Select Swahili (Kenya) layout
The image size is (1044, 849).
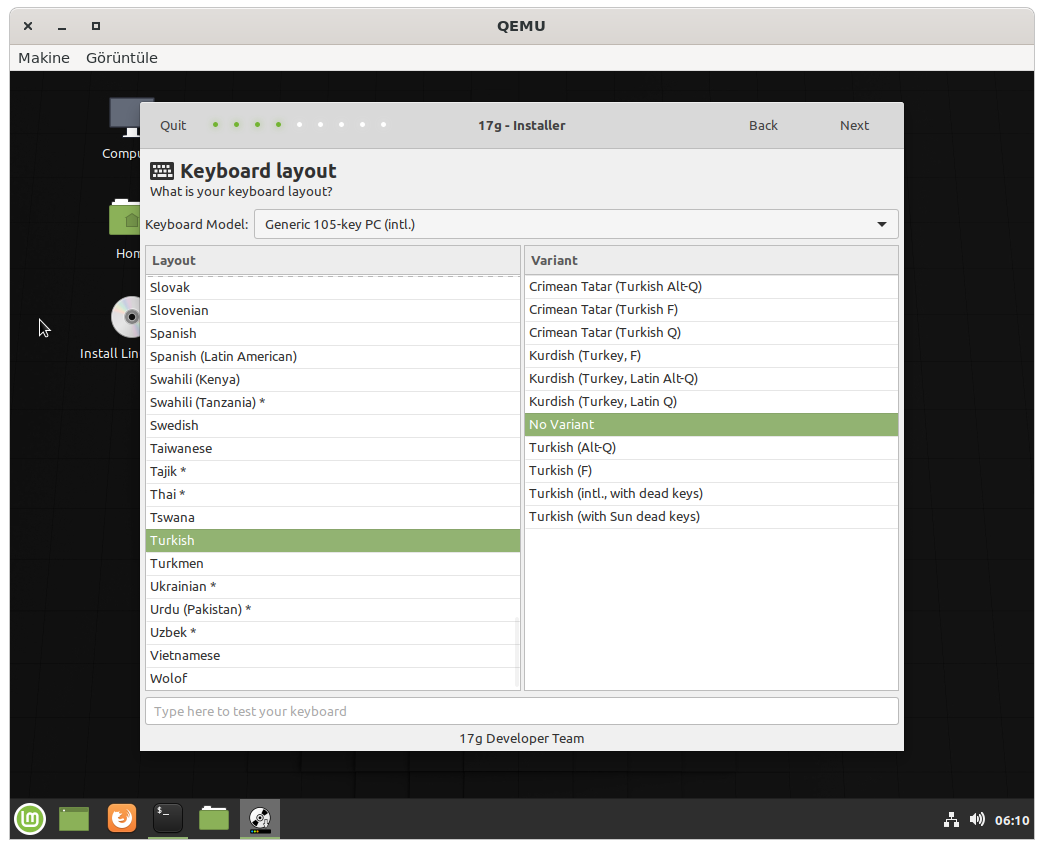click(x=333, y=380)
